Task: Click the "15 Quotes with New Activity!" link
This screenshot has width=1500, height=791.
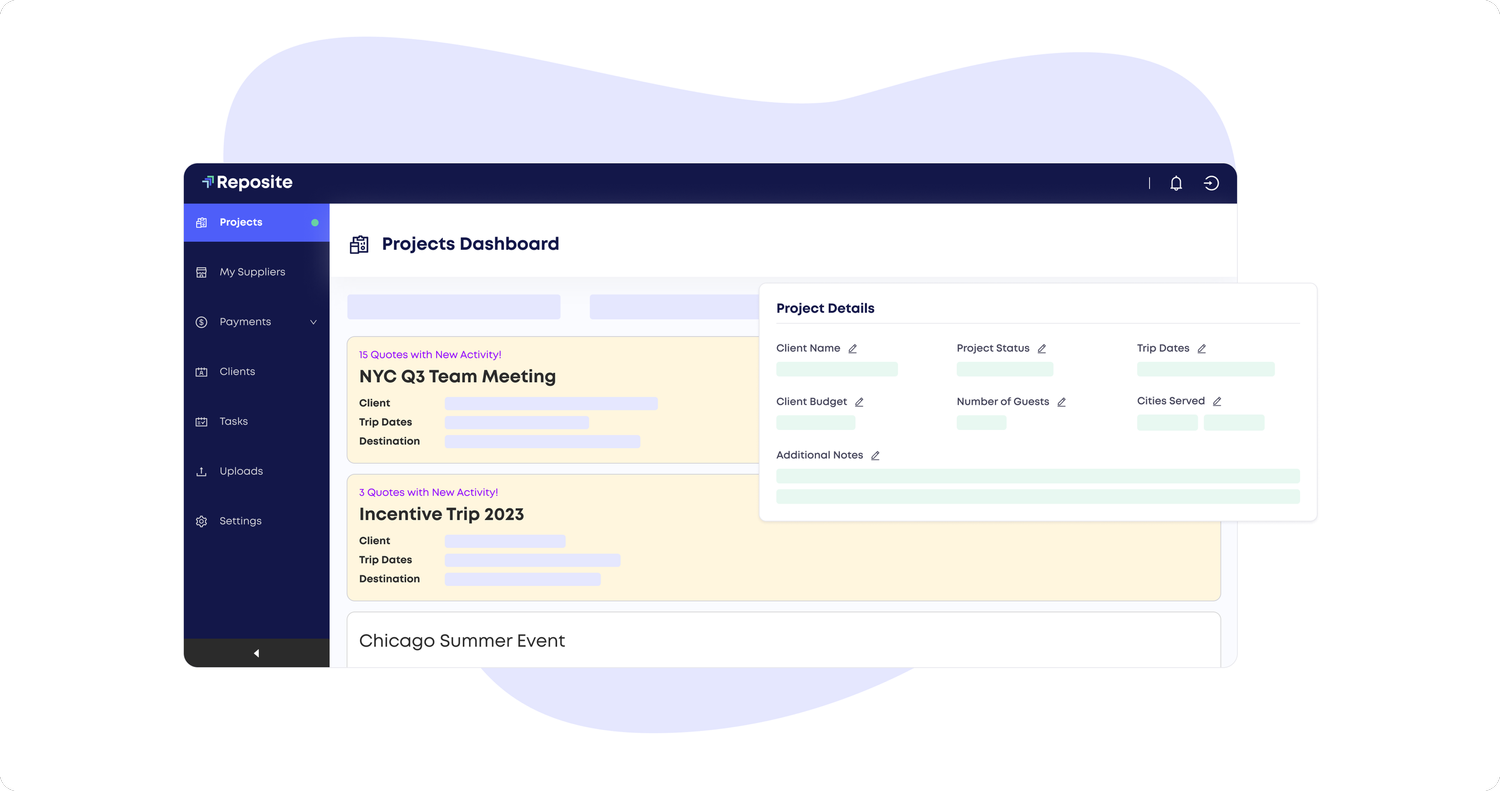Action: [x=430, y=354]
